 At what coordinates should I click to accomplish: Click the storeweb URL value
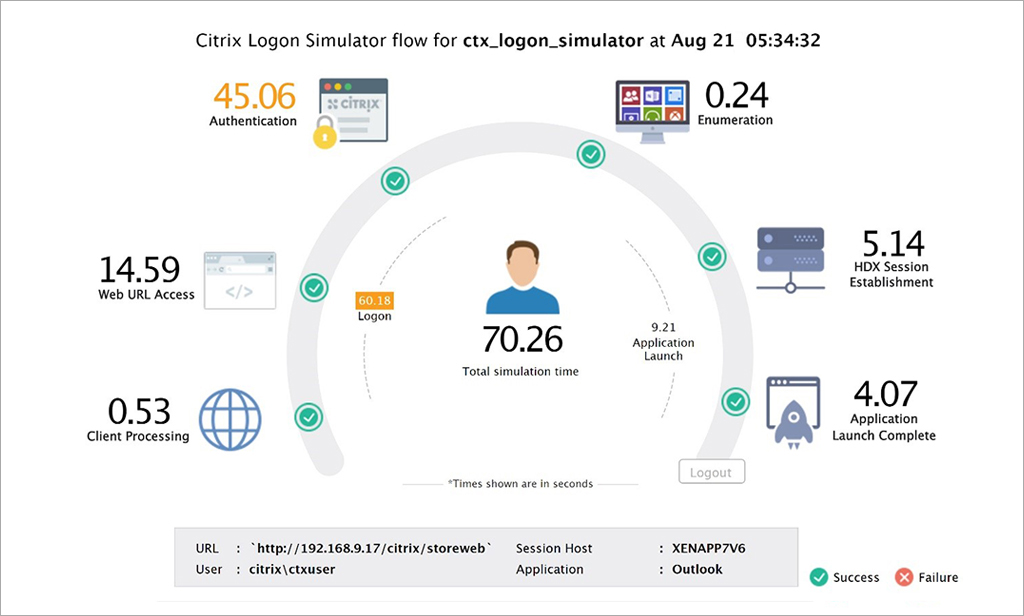(372, 548)
